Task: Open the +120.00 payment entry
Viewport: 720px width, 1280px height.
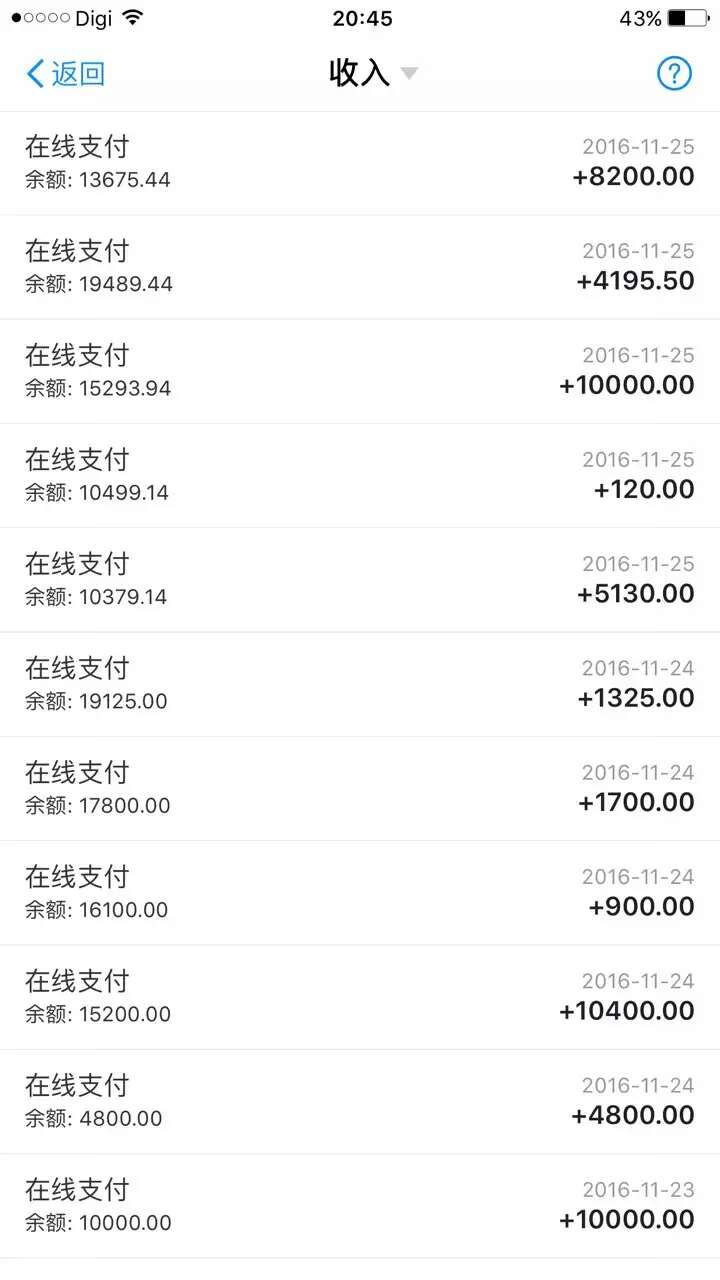Action: tap(360, 475)
